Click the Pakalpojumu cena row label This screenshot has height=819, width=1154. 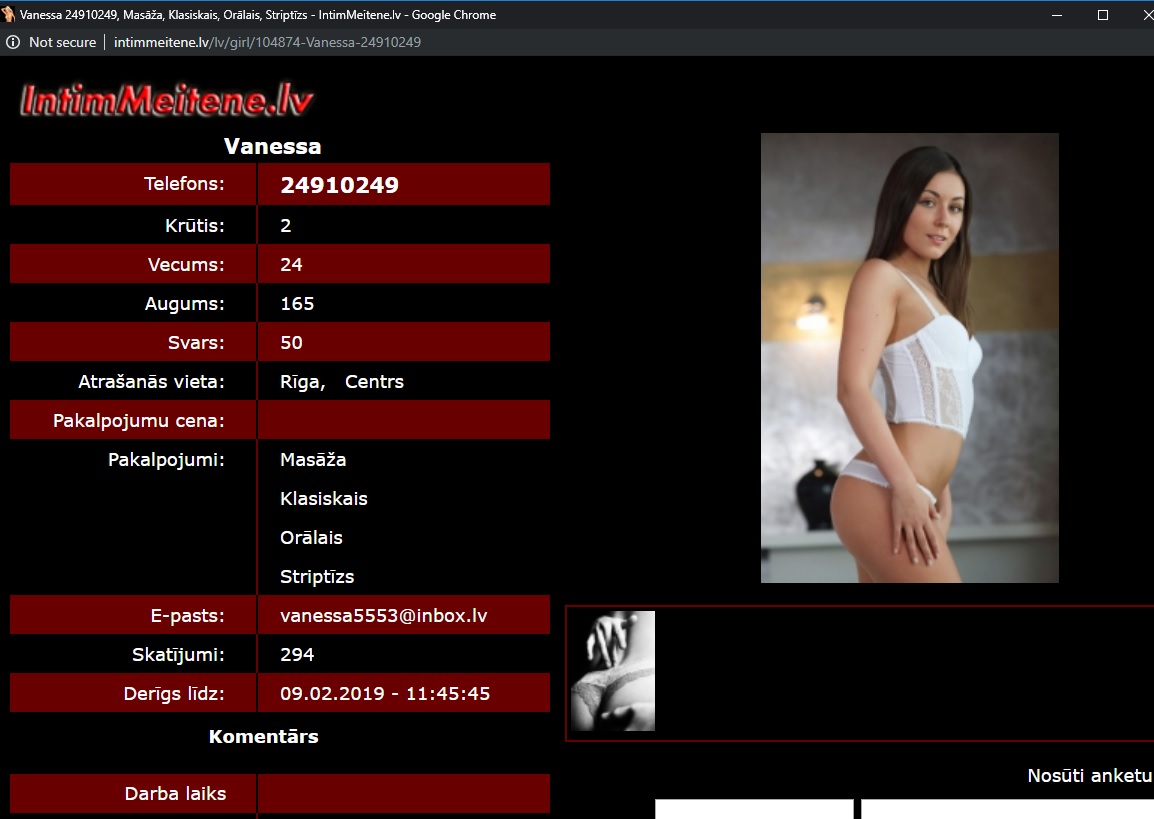139,421
